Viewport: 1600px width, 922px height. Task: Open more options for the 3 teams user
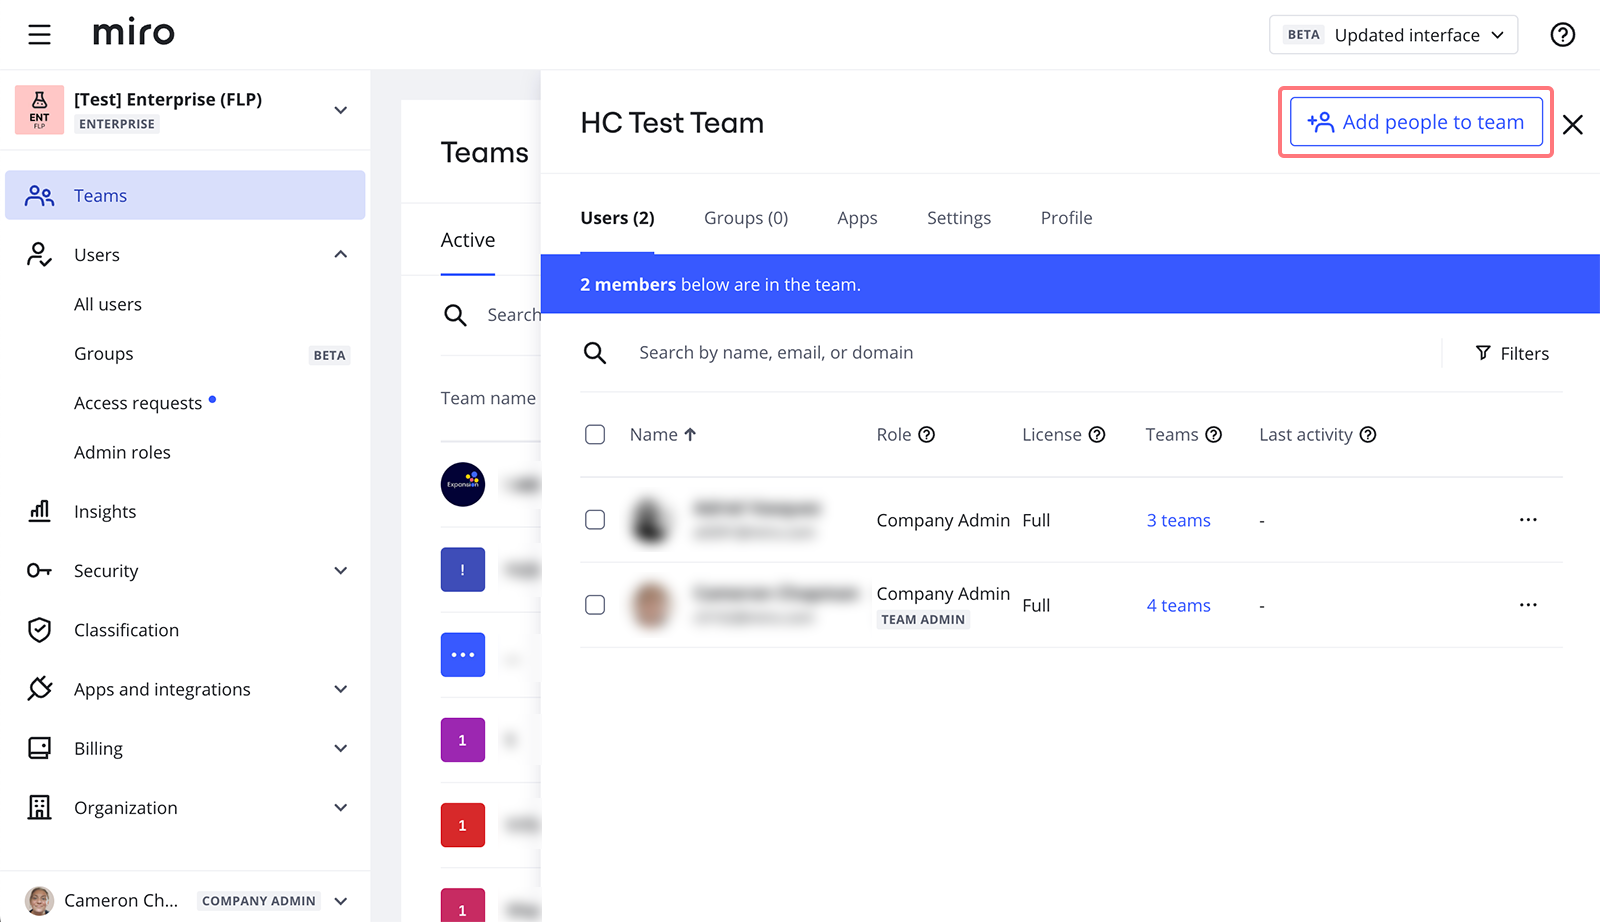pyautogui.click(x=1527, y=520)
